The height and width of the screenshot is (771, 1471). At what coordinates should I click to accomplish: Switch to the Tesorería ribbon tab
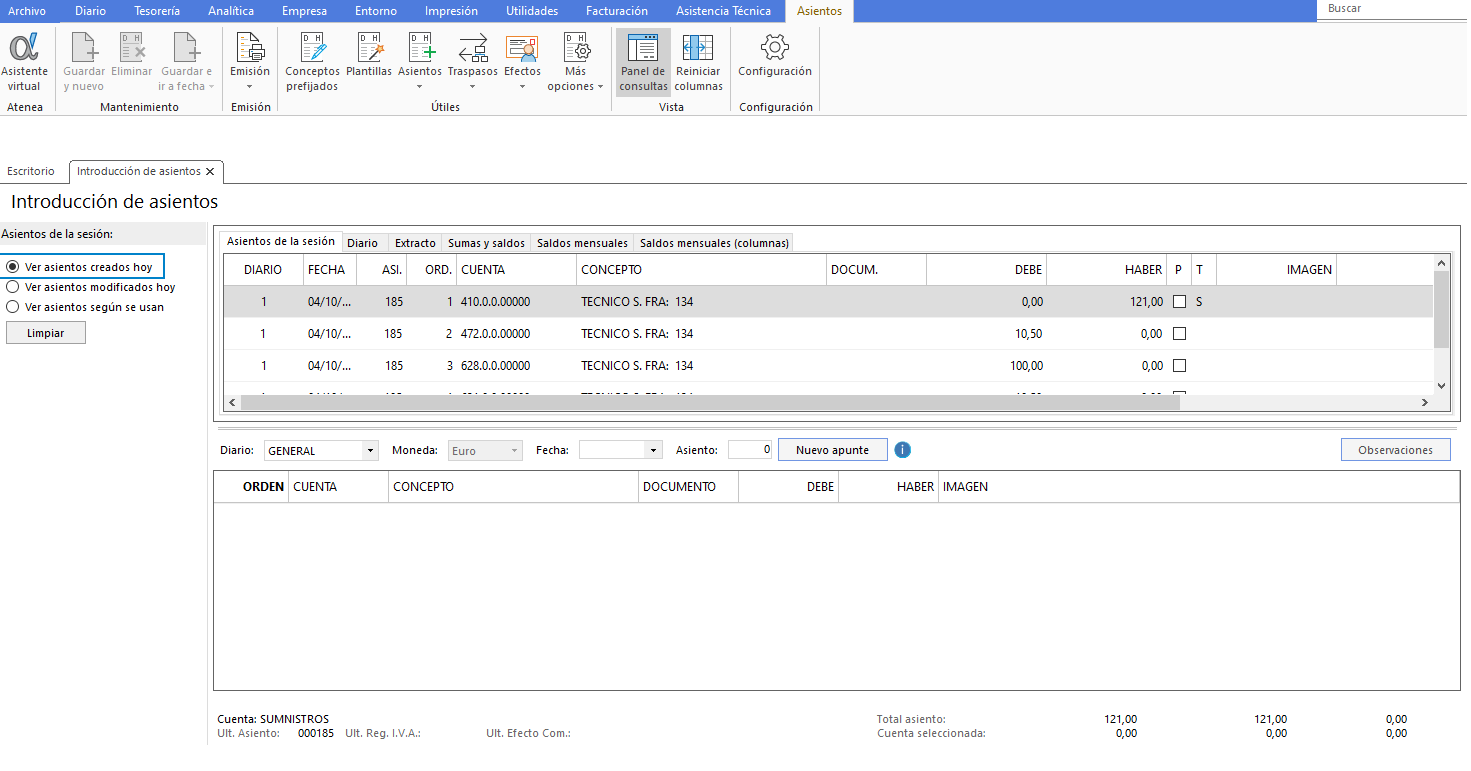[157, 11]
